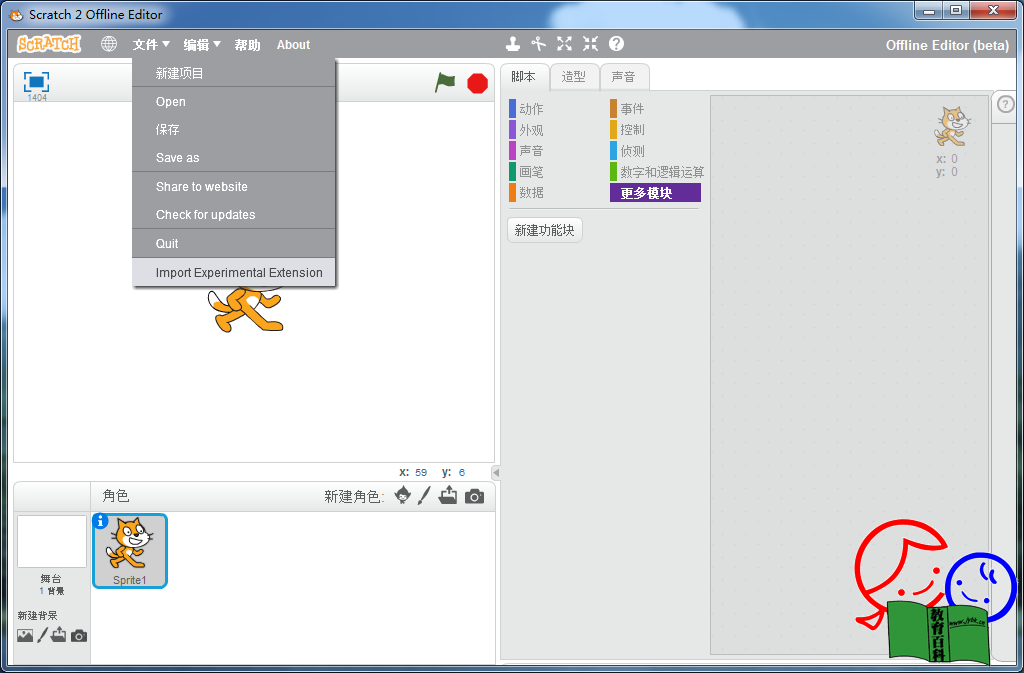Viewport: 1024px width, 673px height.
Task: Select the 动作 block category
Action: point(526,109)
